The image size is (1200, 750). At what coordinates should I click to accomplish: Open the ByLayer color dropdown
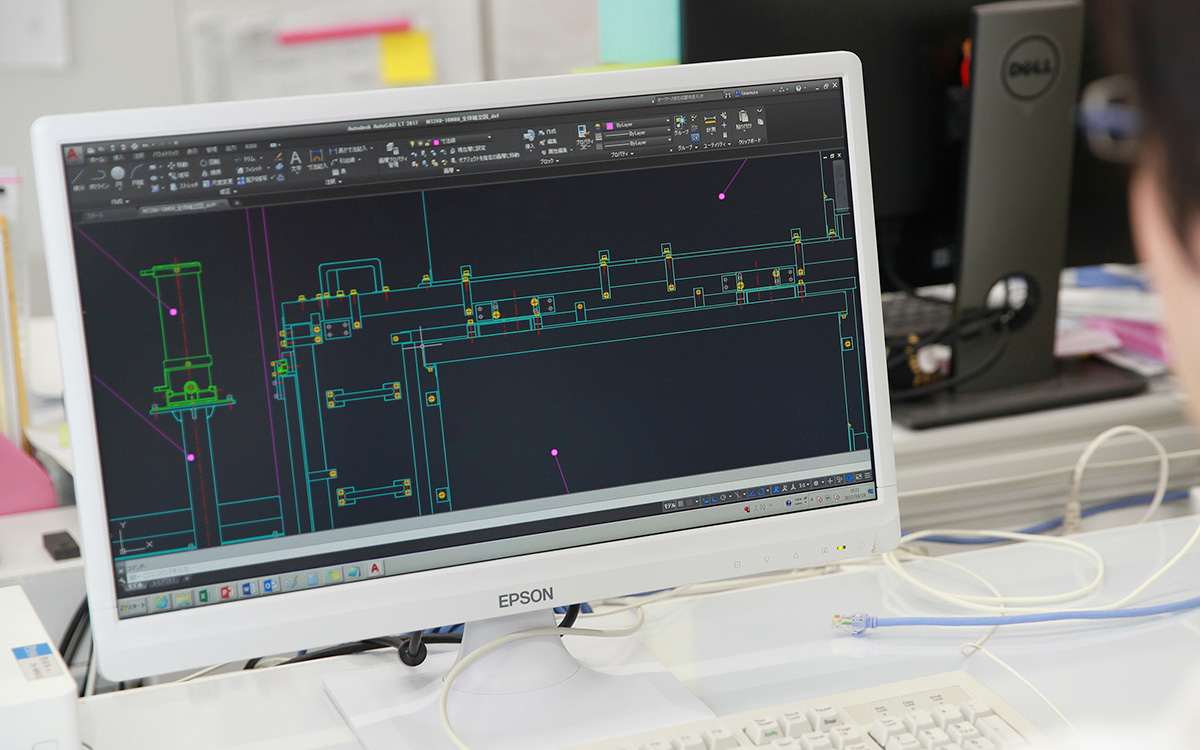(634, 124)
